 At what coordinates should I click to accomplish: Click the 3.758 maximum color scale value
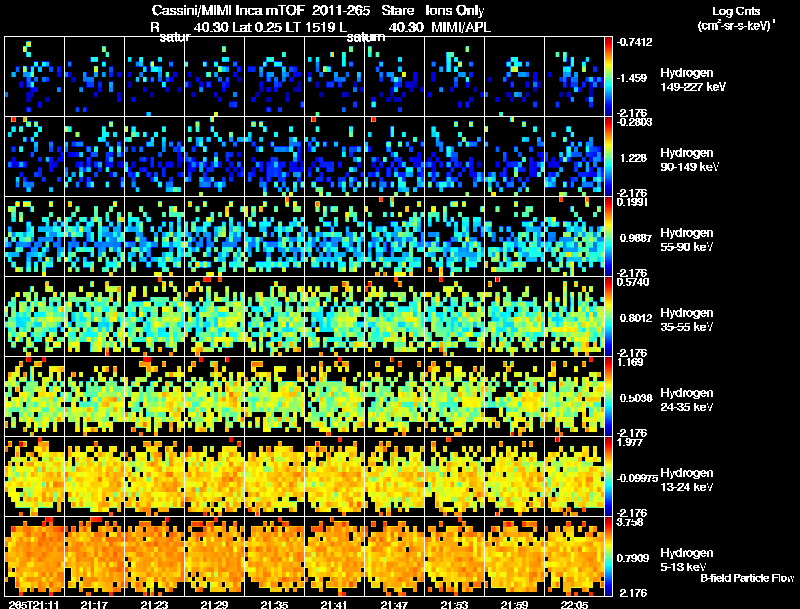coord(630,522)
